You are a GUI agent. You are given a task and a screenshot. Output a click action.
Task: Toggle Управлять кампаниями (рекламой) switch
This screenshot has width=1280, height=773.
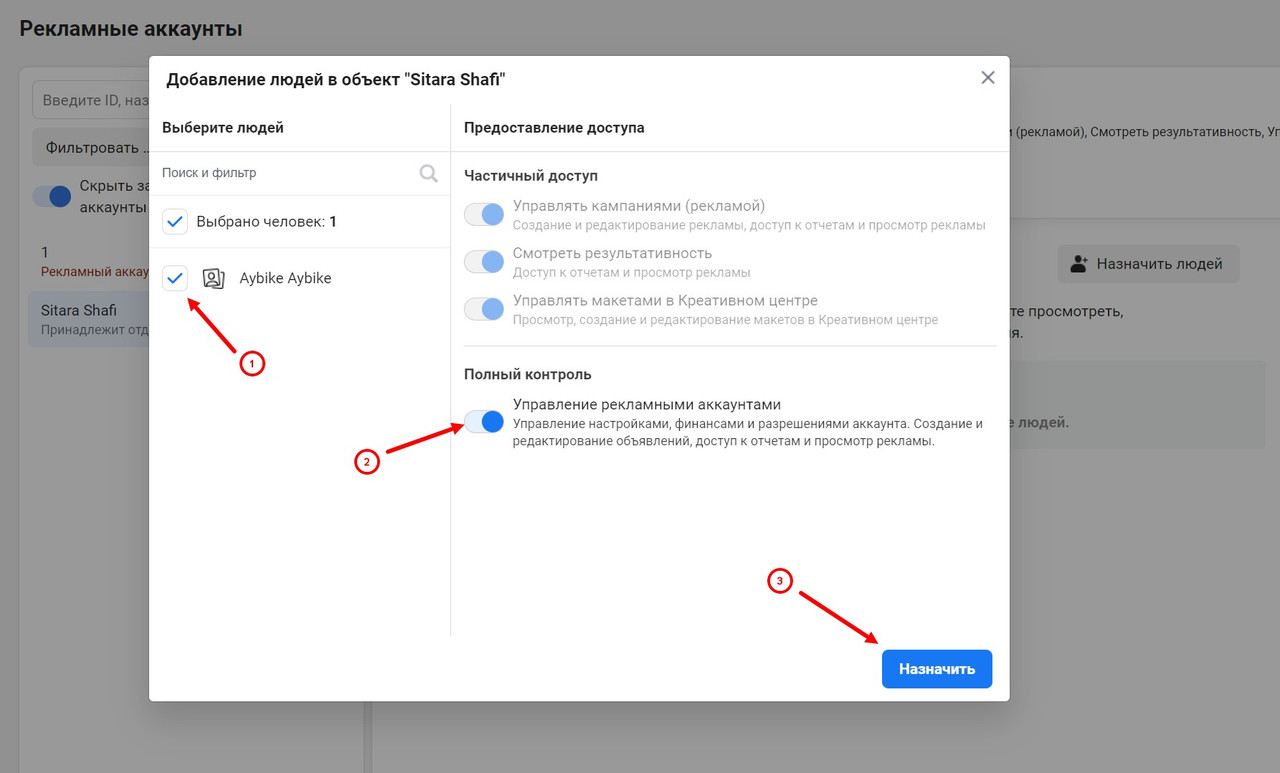point(484,214)
